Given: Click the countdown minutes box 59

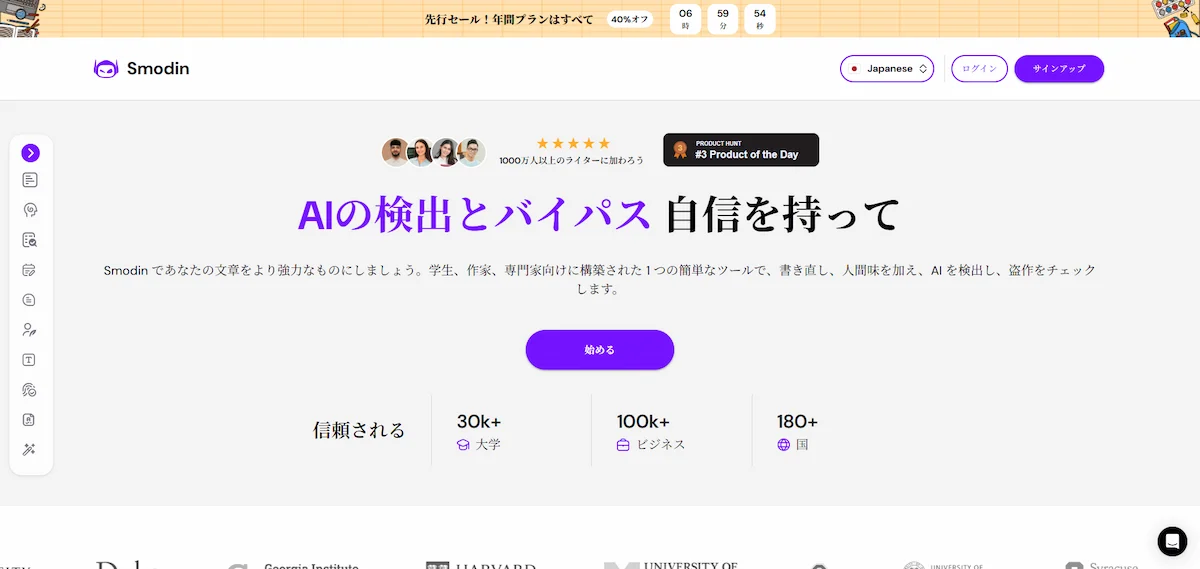Looking at the screenshot, I should coord(723,19).
